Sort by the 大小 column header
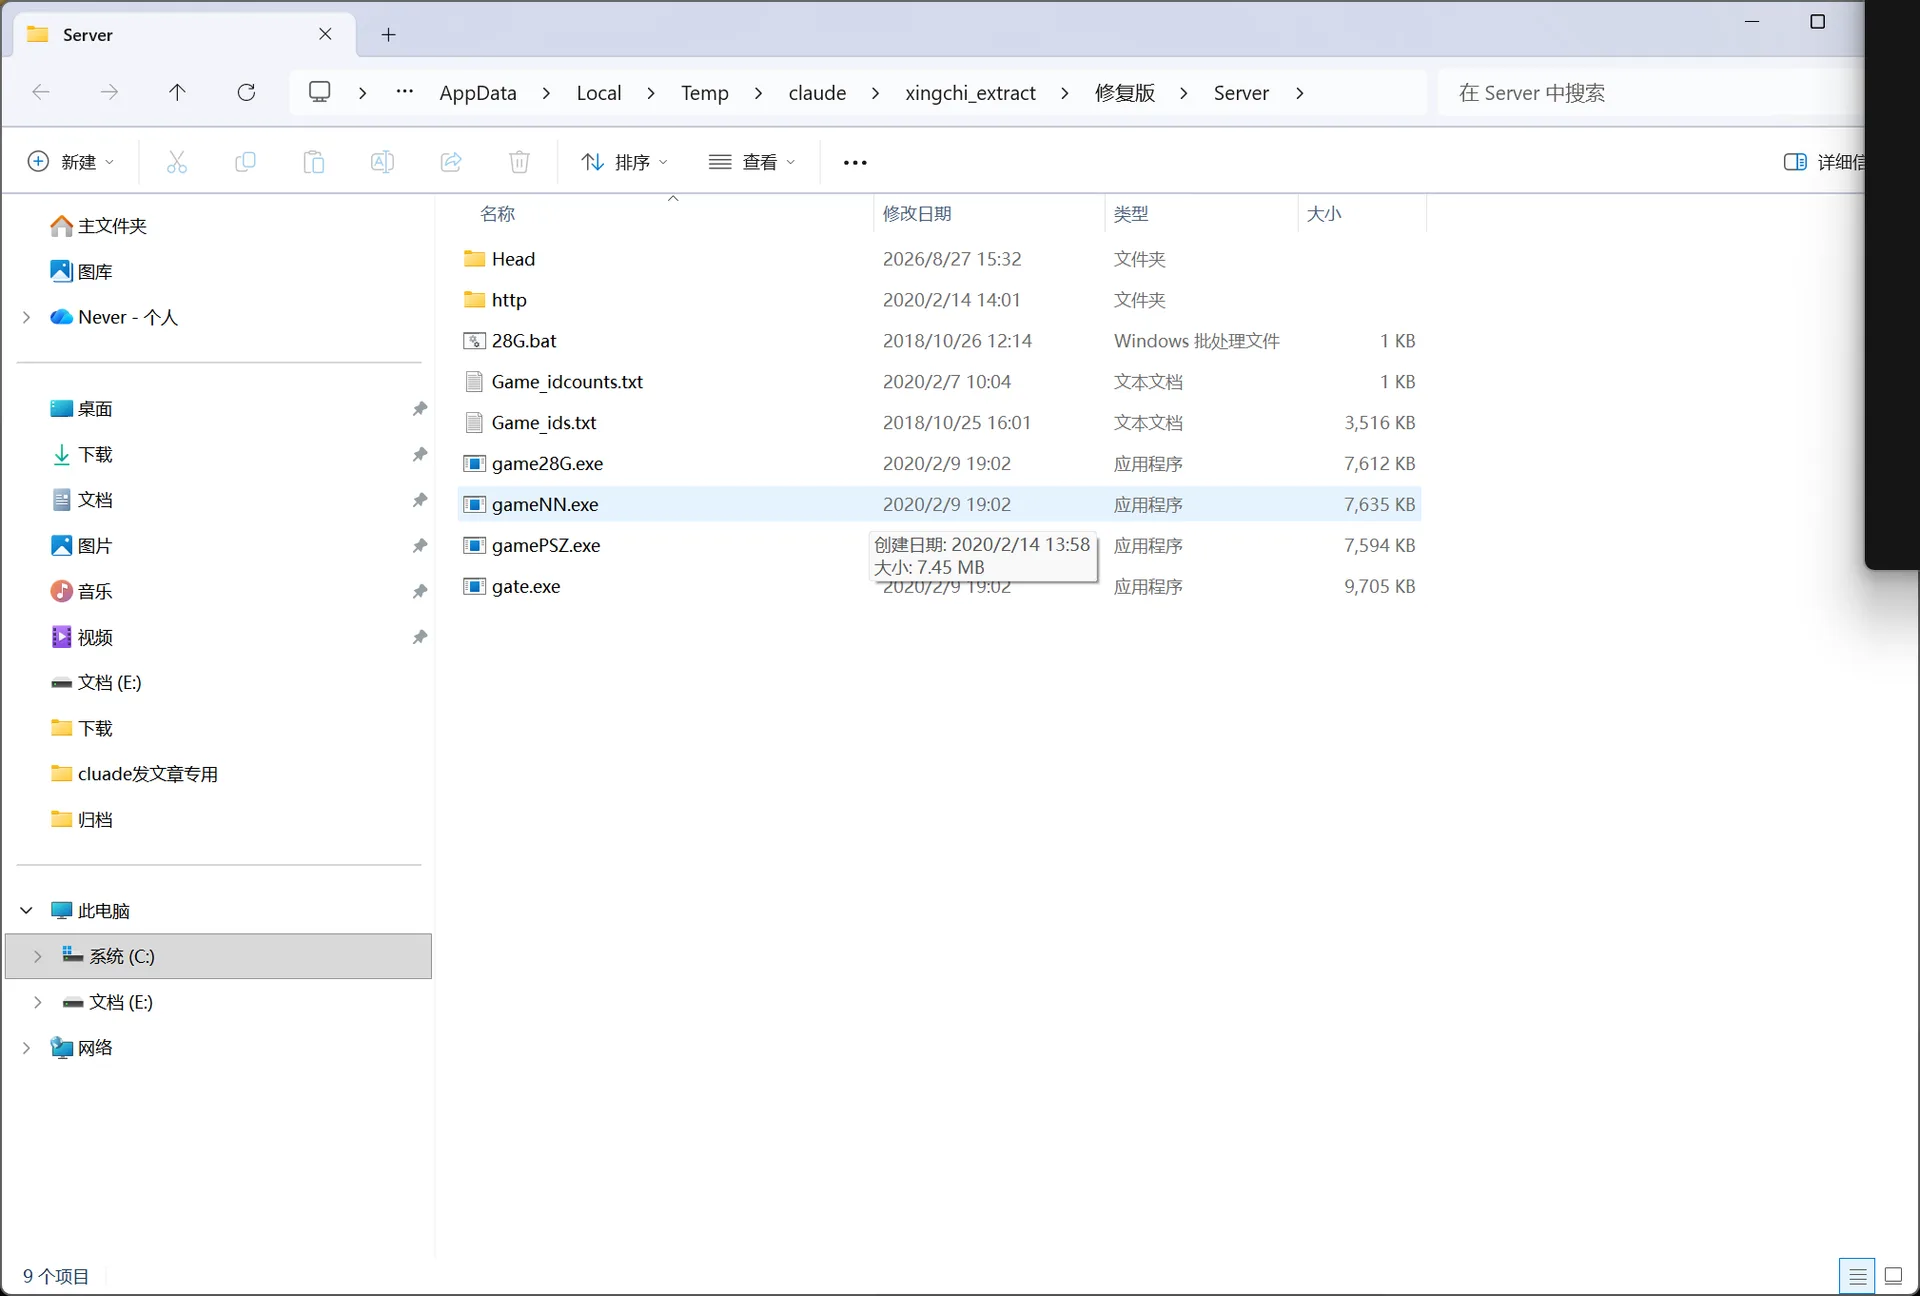This screenshot has width=1920, height=1296. click(x=1324, y=214)
